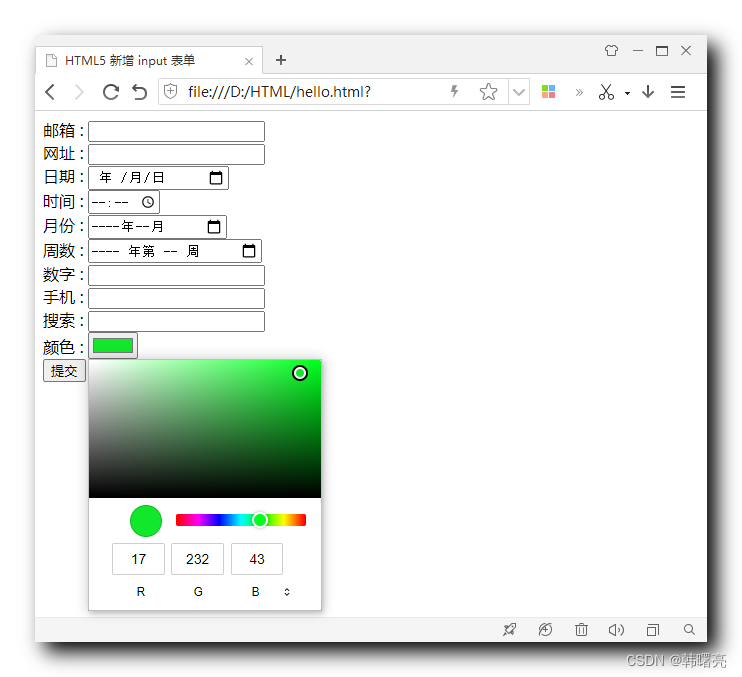
Task: Expand the address bar dropdown chevron
Action: tap(519, 92)
